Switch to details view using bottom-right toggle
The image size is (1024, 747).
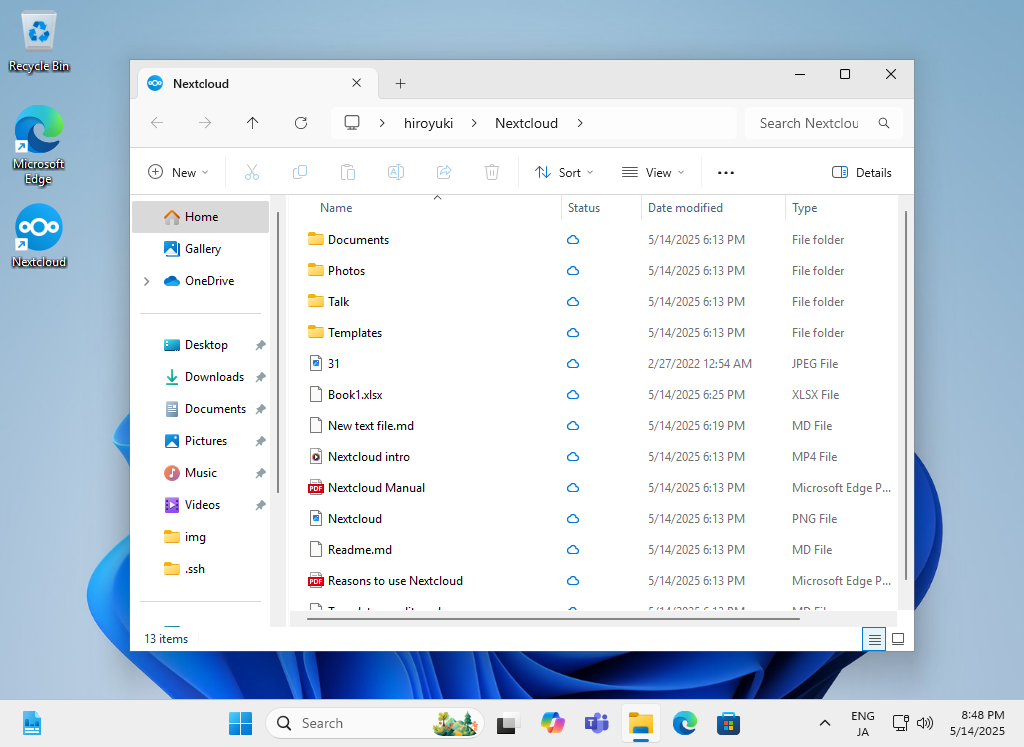point(873,638)
